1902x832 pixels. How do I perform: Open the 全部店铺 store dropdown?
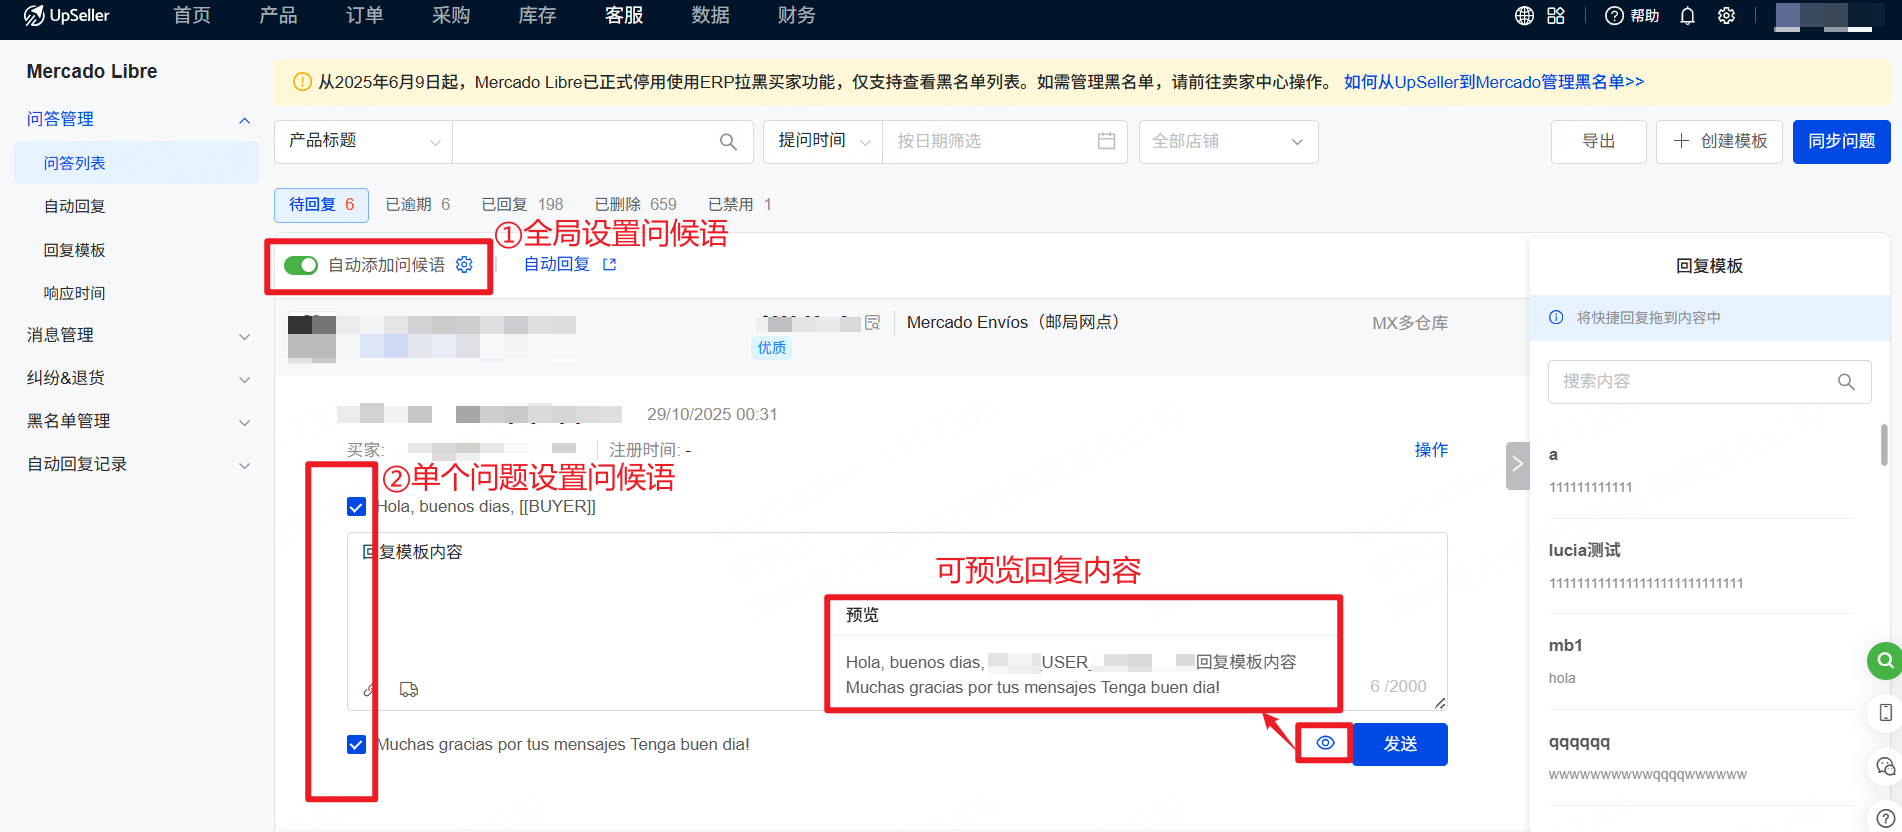point(1227,142)
